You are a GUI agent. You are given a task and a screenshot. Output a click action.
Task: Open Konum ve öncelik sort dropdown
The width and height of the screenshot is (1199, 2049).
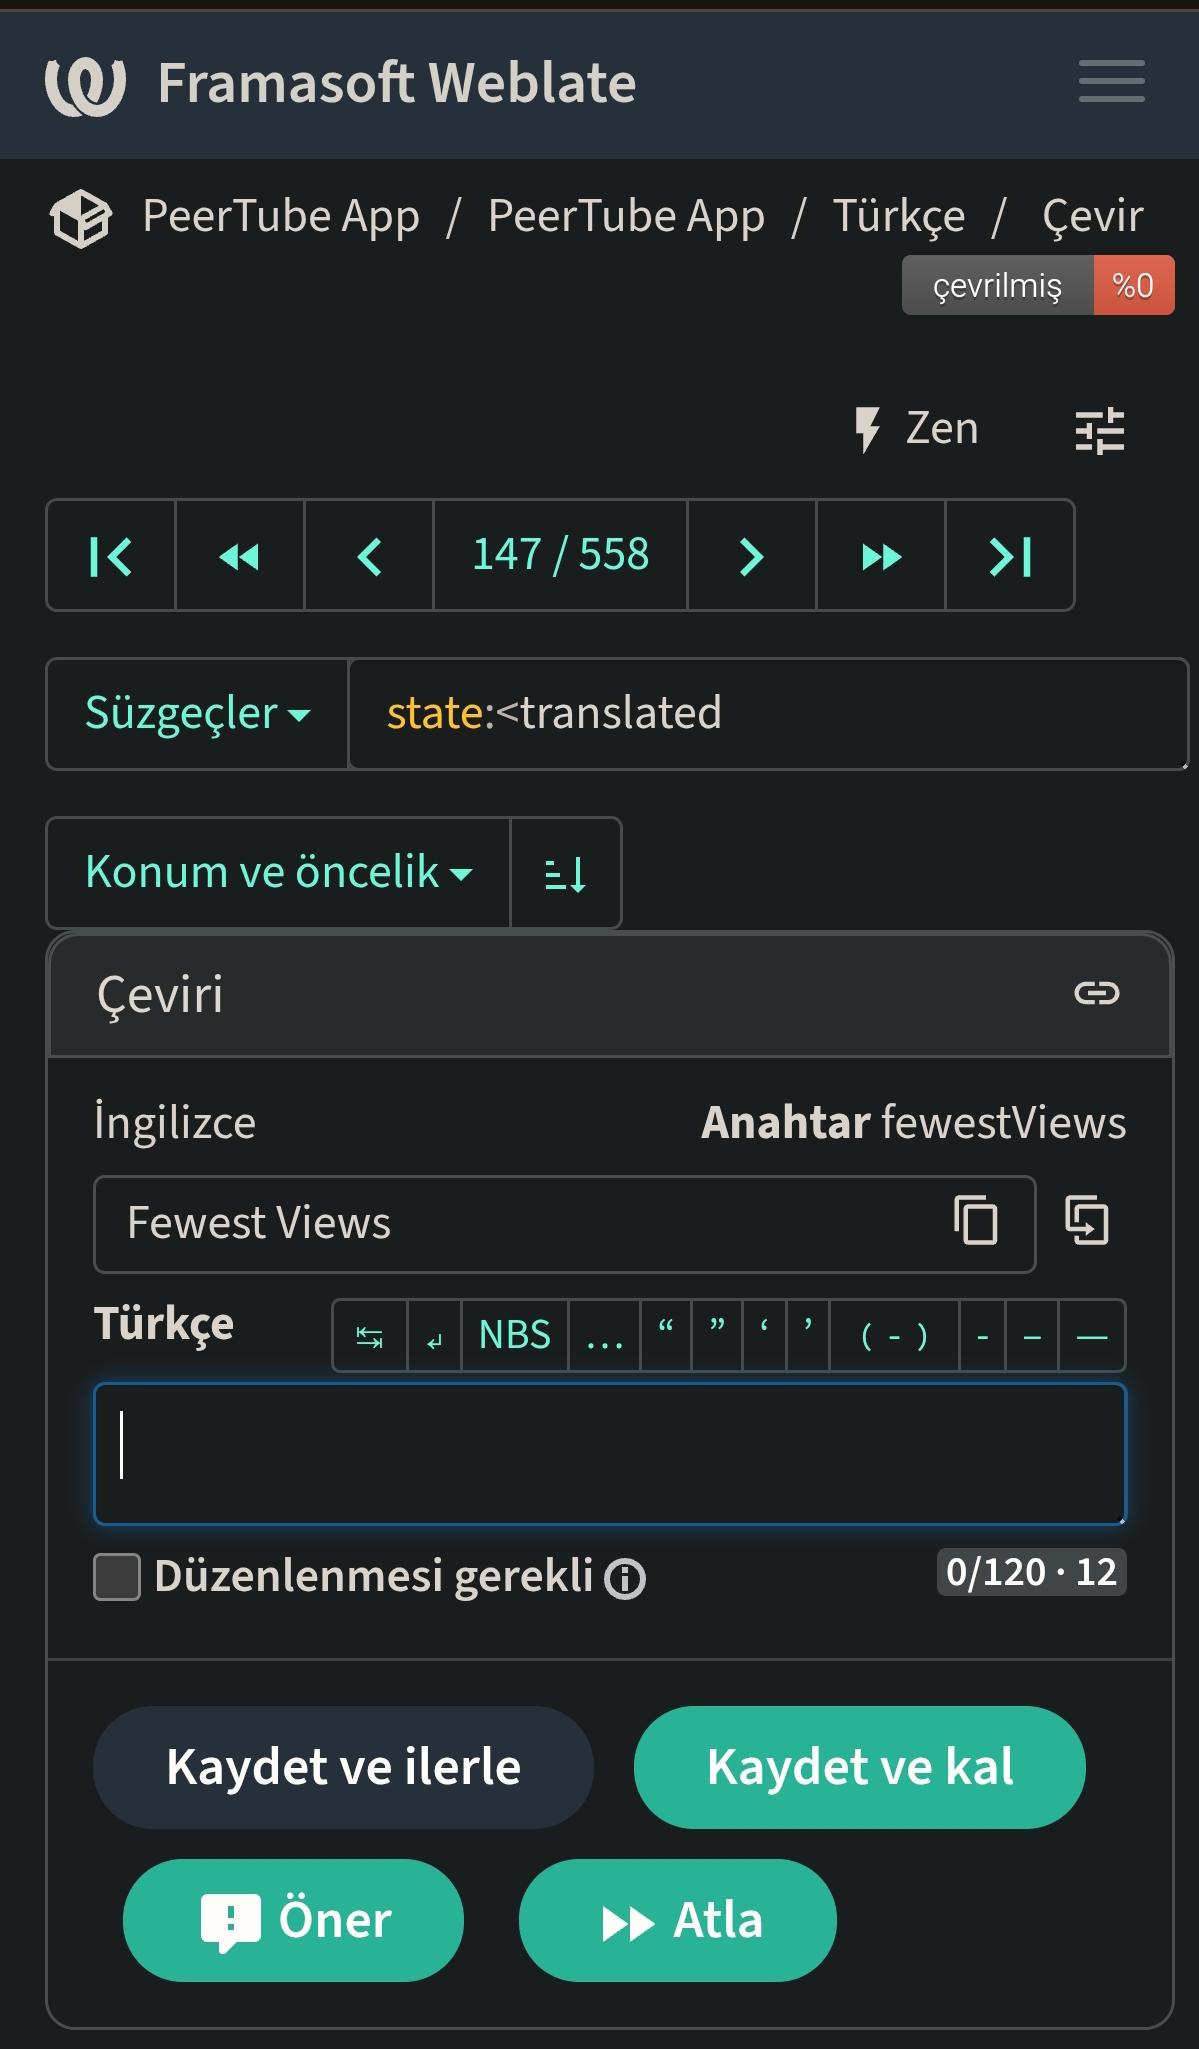click(278, 873)
